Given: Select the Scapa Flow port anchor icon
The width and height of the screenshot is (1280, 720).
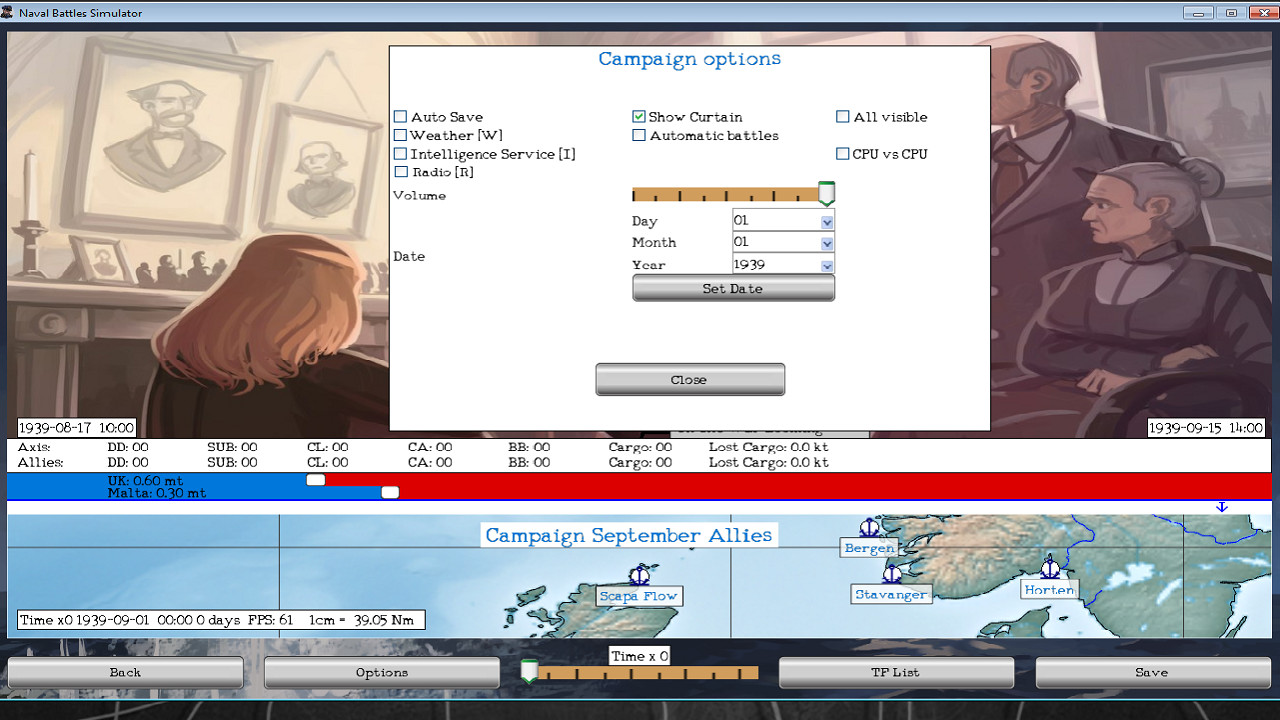Looking at the screenshot, I should point(637,576).
